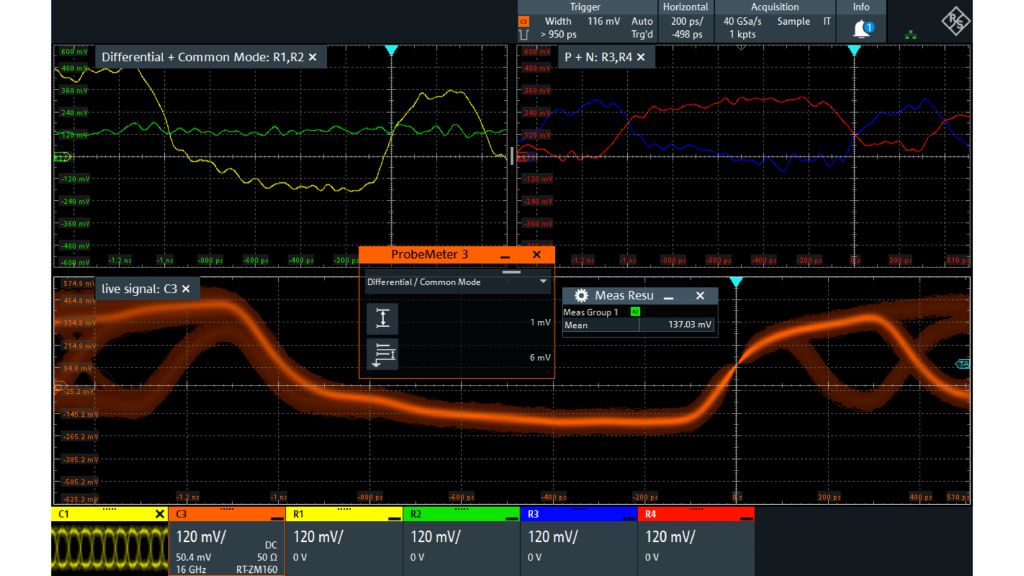
Task: Expand the Differential / Common Mode dropdown
Action: click(x=544, y=282)
